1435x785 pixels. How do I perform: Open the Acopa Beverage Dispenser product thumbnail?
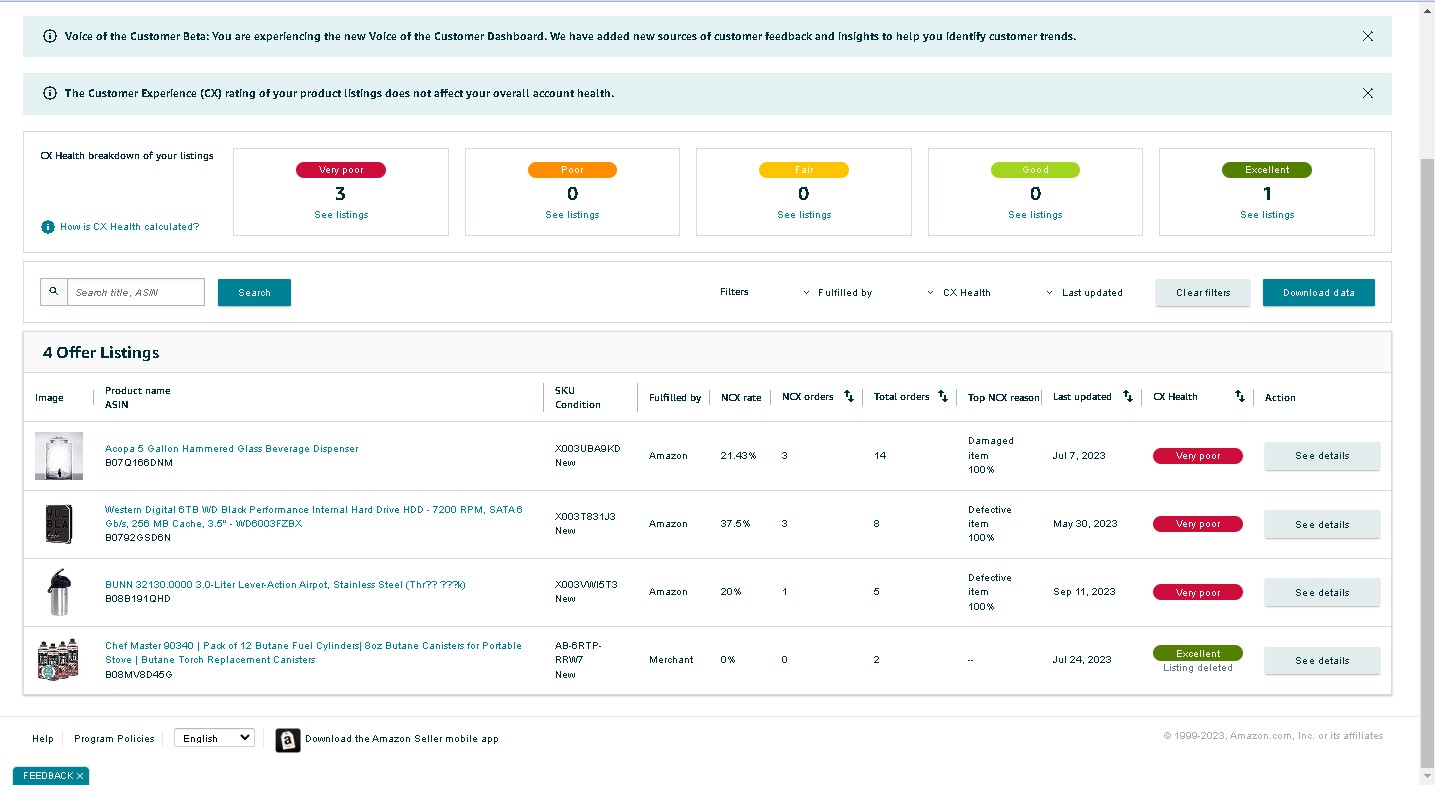point(59,456)
